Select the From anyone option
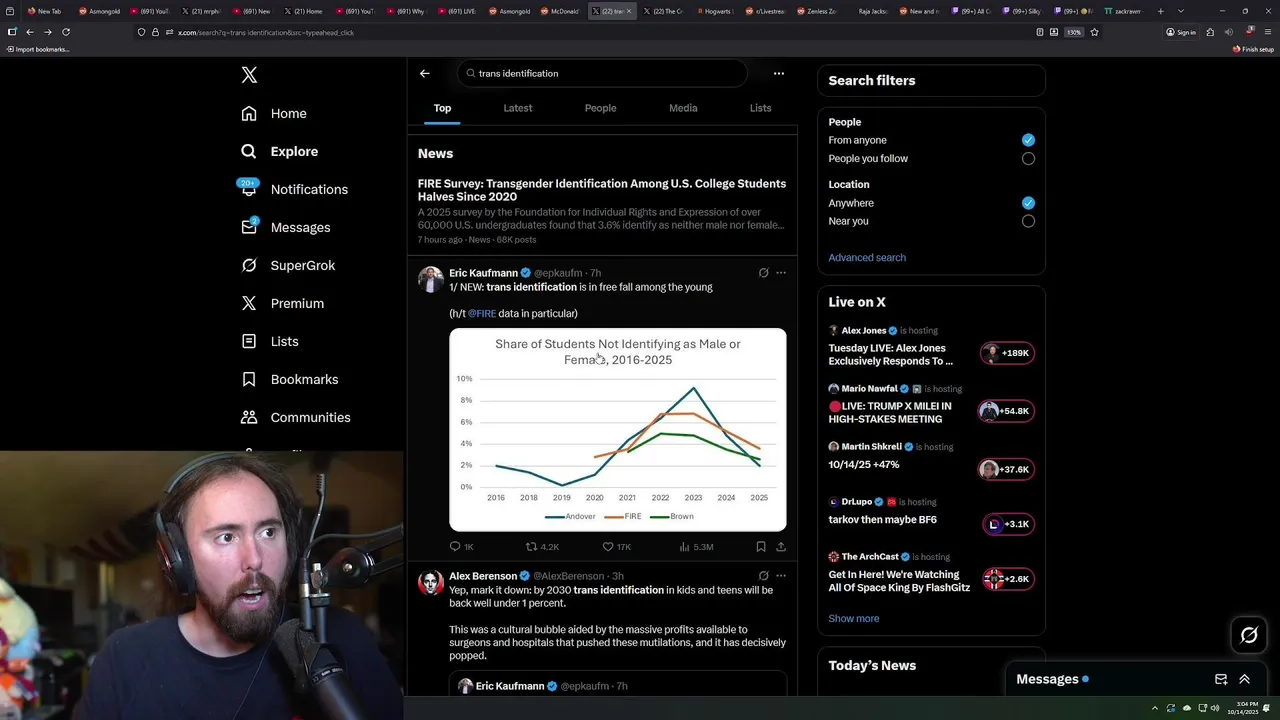This screenshot has height=720, width=1280. coord(1028,140)
